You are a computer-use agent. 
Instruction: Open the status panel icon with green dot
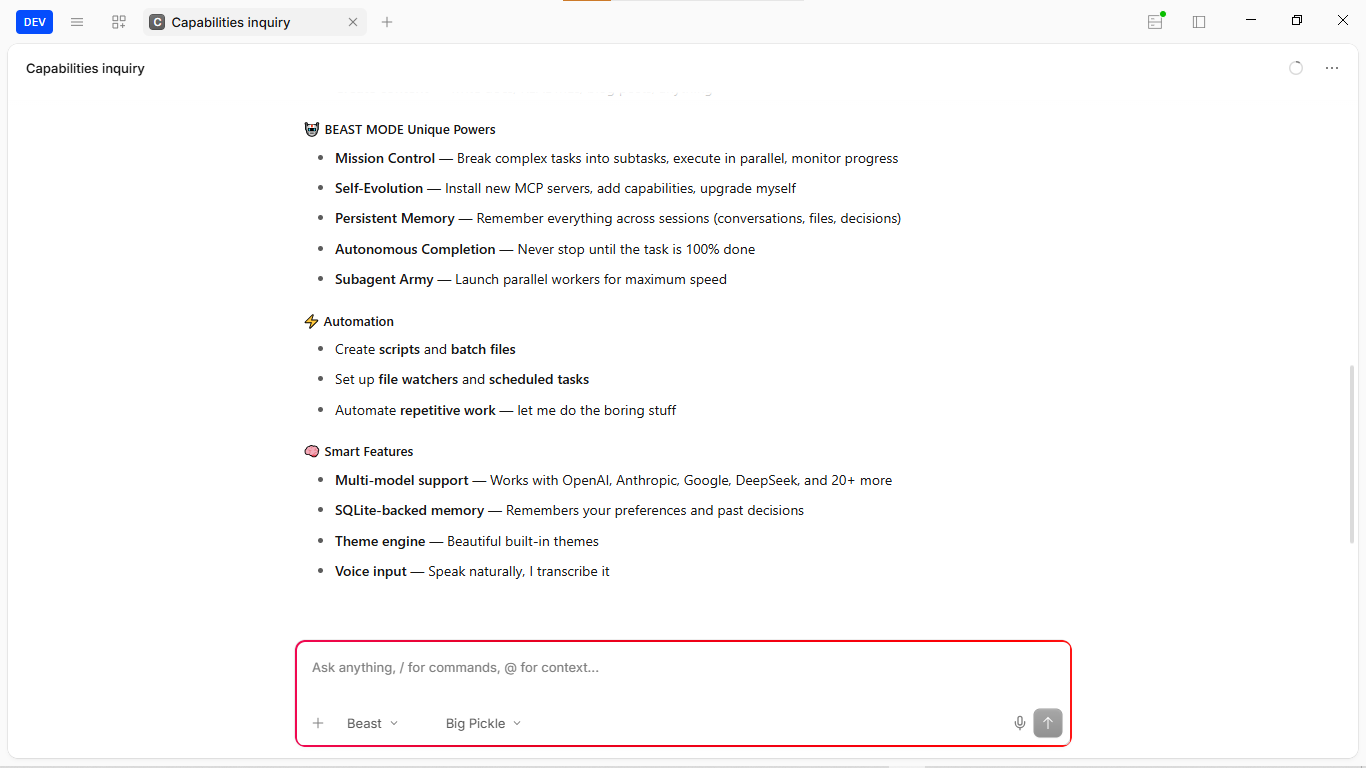1156,21
